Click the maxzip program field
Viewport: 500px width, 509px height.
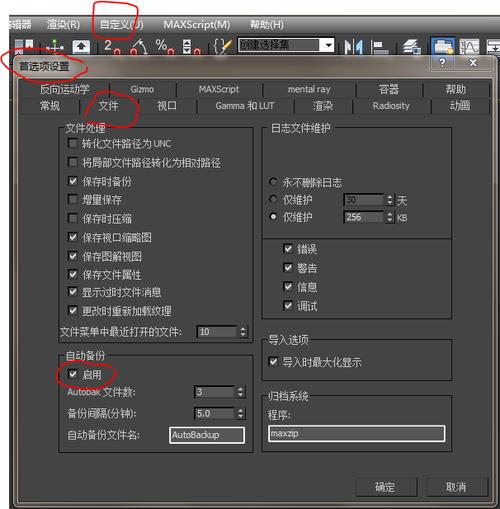coord(356,434)
